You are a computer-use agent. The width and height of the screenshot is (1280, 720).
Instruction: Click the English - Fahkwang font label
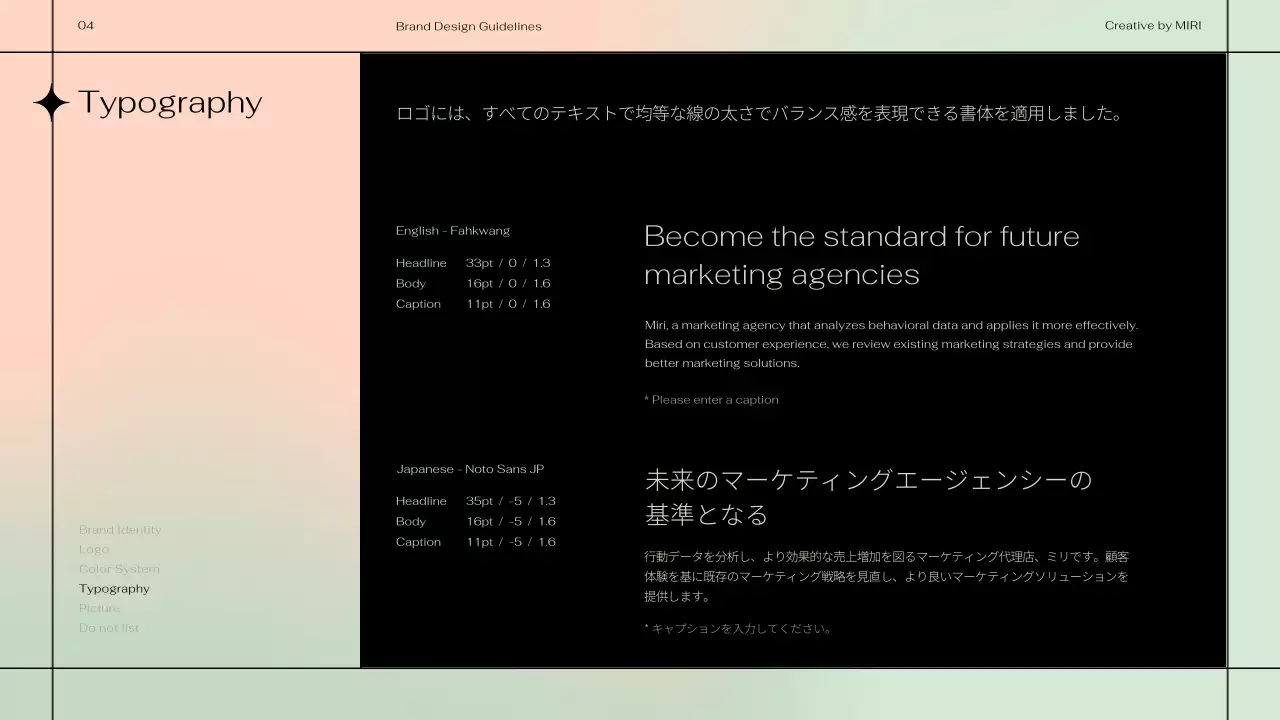(452, 231)
